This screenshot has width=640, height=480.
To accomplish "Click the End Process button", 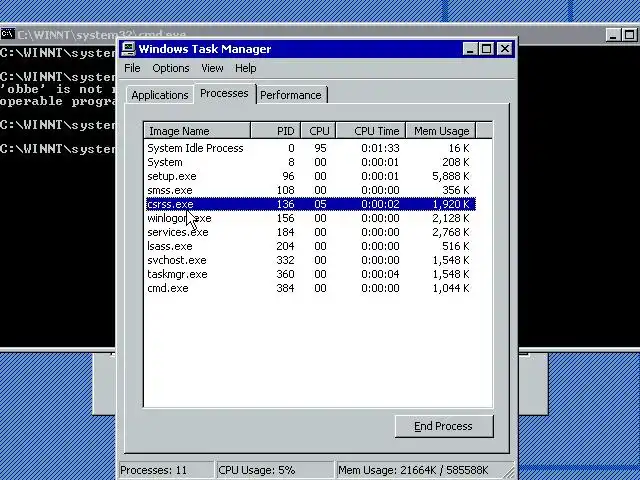I will pos(444,426).
